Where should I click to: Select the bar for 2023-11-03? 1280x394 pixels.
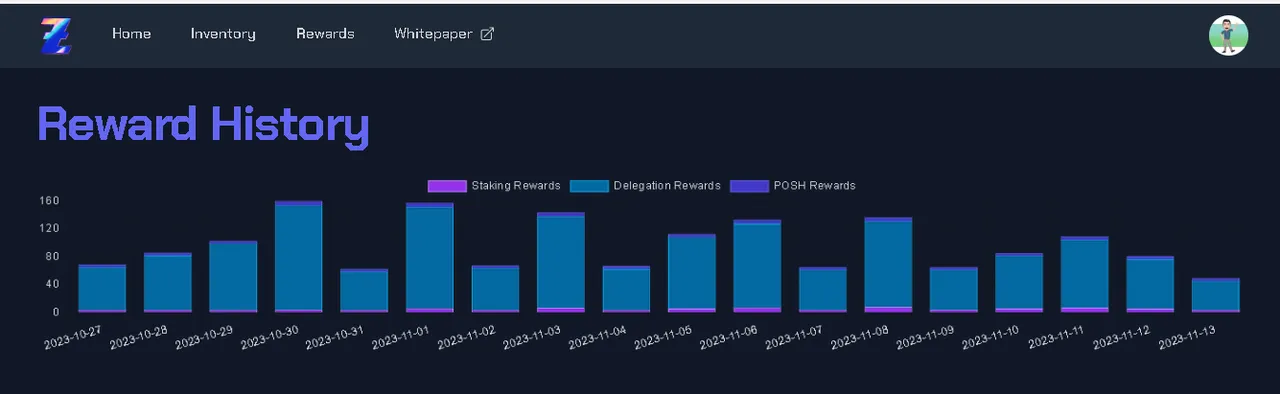[561, 263]
